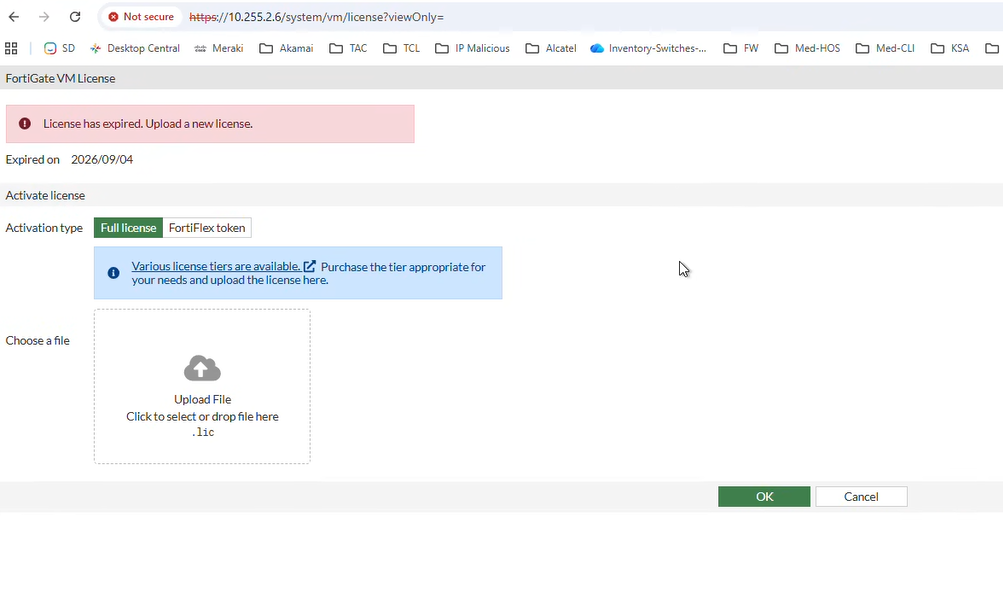This screenshot has height=598, width=1003.
Task: Open the Akamai bookmark folder
Action: tap(287, 48)
